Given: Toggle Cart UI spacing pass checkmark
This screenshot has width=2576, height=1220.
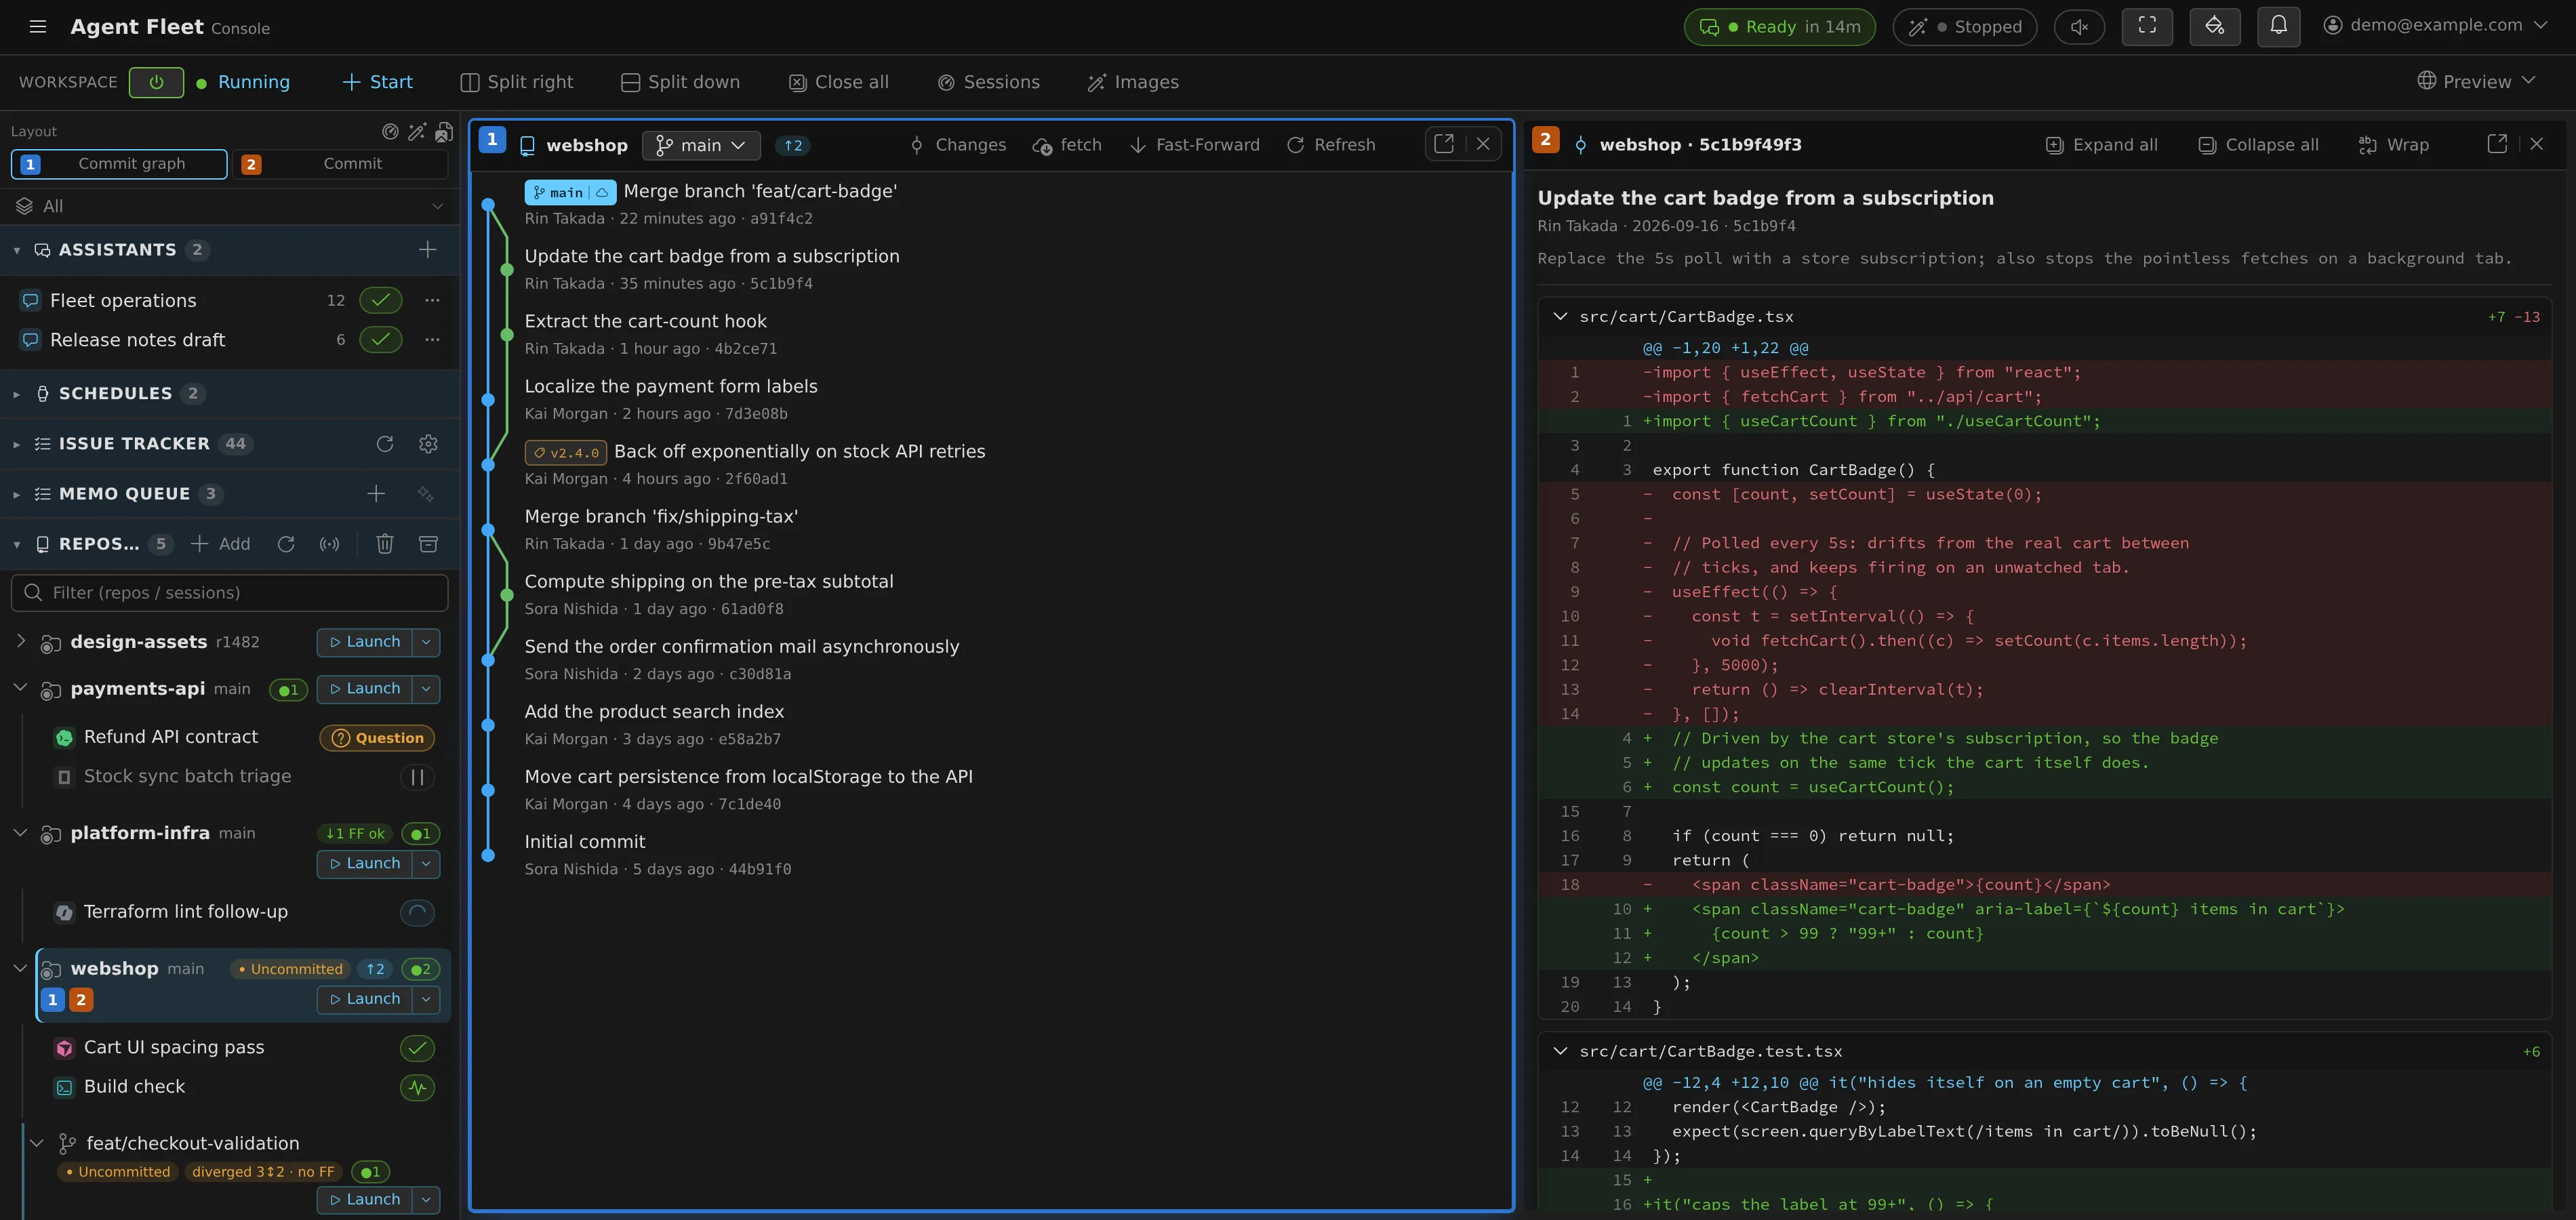Looking at the screenshot, I should 417,1048.
